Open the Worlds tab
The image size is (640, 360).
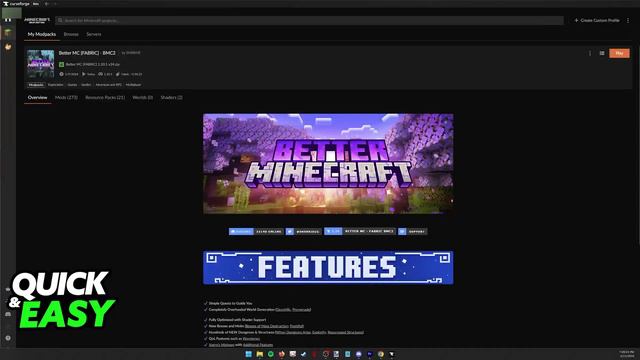coord(142,98)
